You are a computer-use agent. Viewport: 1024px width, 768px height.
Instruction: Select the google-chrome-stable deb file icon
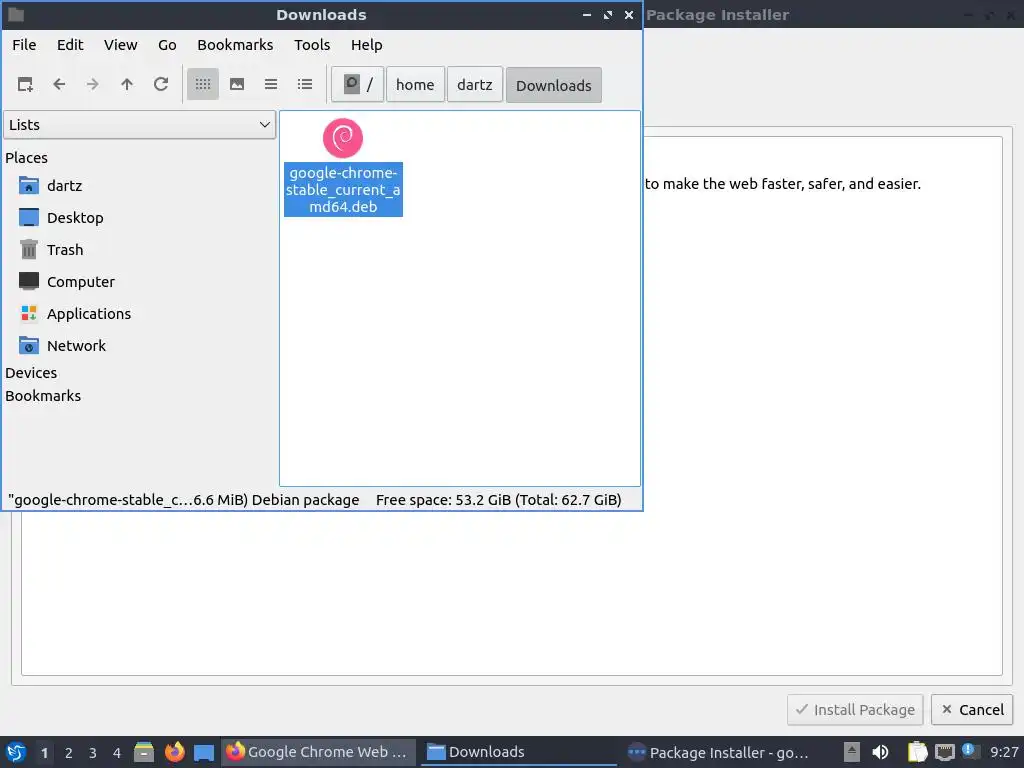[343, 138]
